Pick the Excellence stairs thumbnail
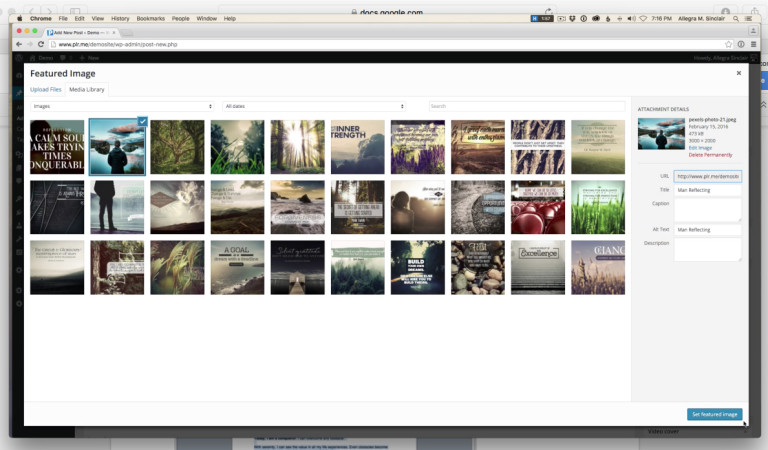Image resolution: width=768 pixels, height=450 pixels. [538, 267]
